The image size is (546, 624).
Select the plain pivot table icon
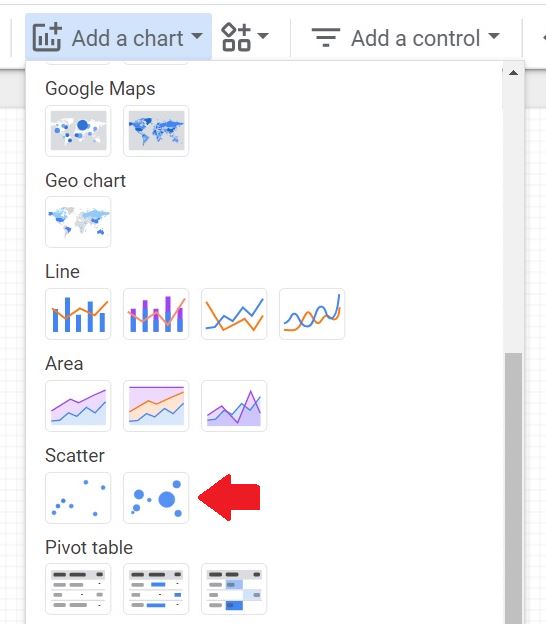tap(78, 589)
